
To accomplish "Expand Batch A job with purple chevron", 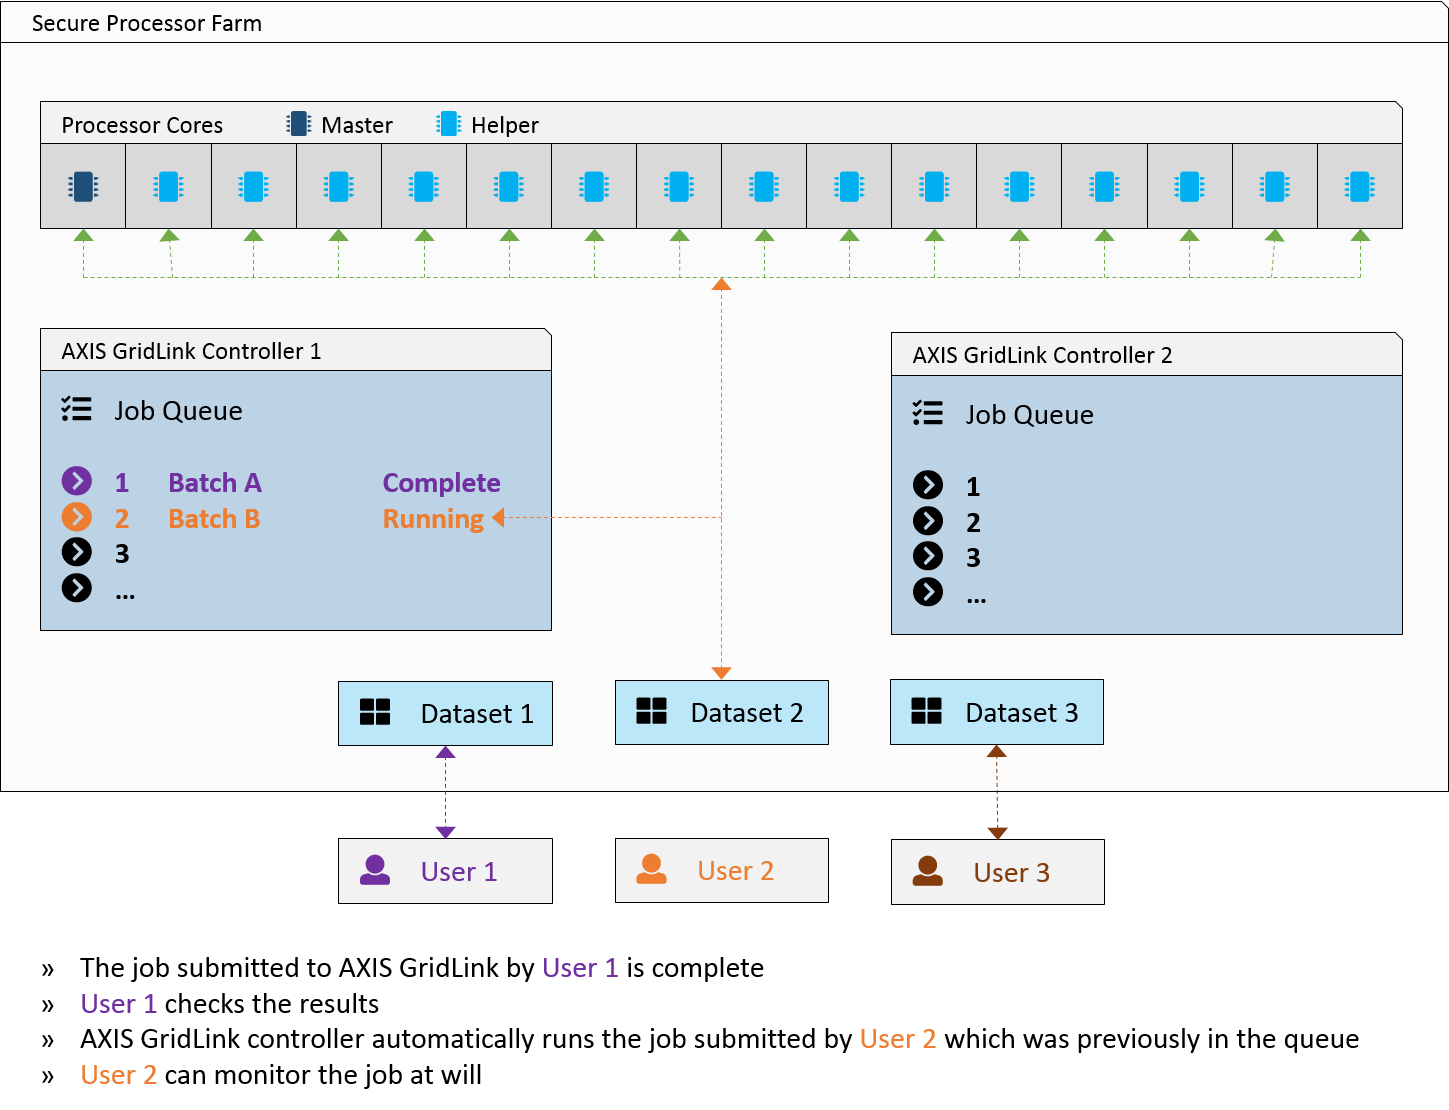I will pos(77,481).
